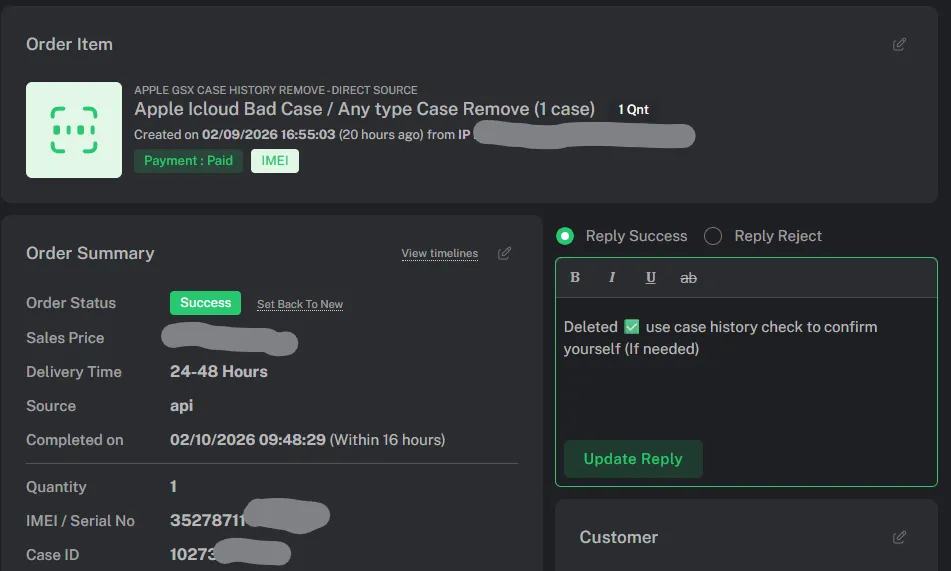Screen dimensions: 951x571
Task: Click the green Success status badge
Action: pyautogui.click(x=206, y=303)
